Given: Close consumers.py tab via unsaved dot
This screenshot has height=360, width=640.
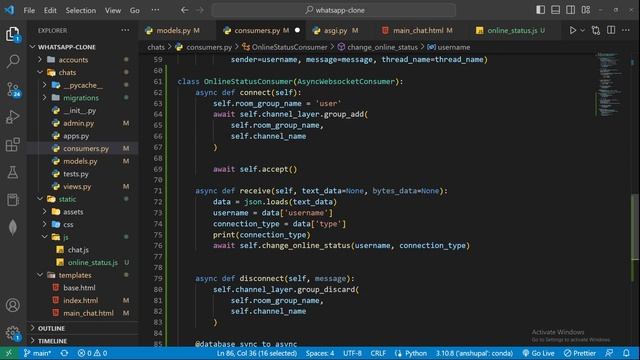Looking at the screenshot, I should point(298,30).
